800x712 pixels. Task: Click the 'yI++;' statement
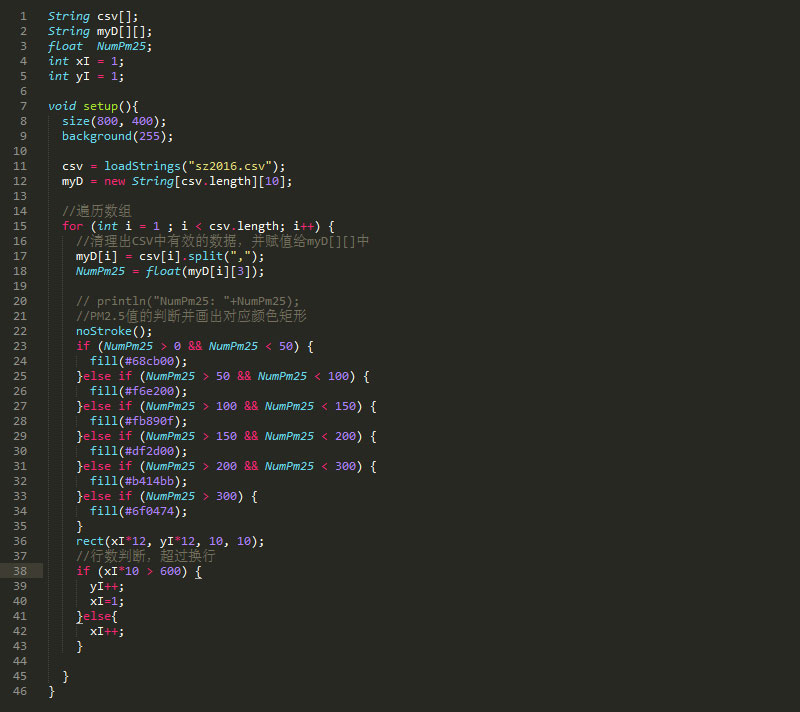pyautogui.click(x=107, y=586)
